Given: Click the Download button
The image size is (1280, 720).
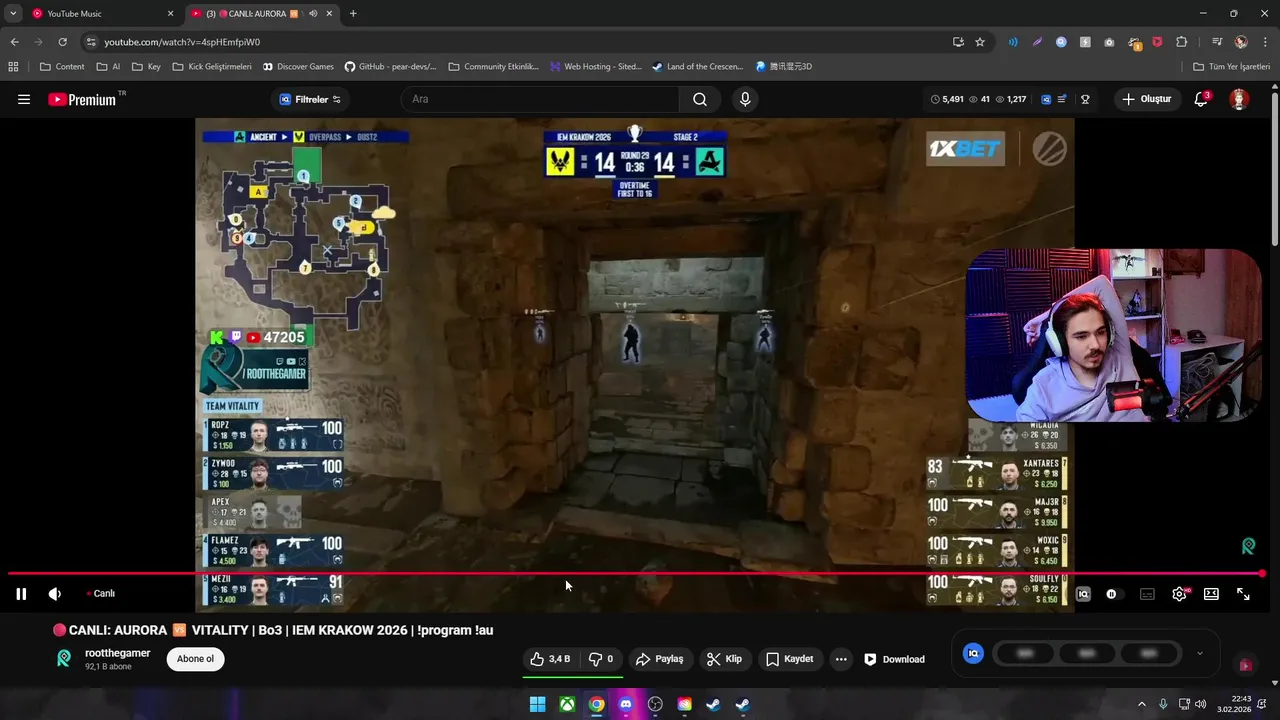Looking at the screenshot, I should (895, 659).
